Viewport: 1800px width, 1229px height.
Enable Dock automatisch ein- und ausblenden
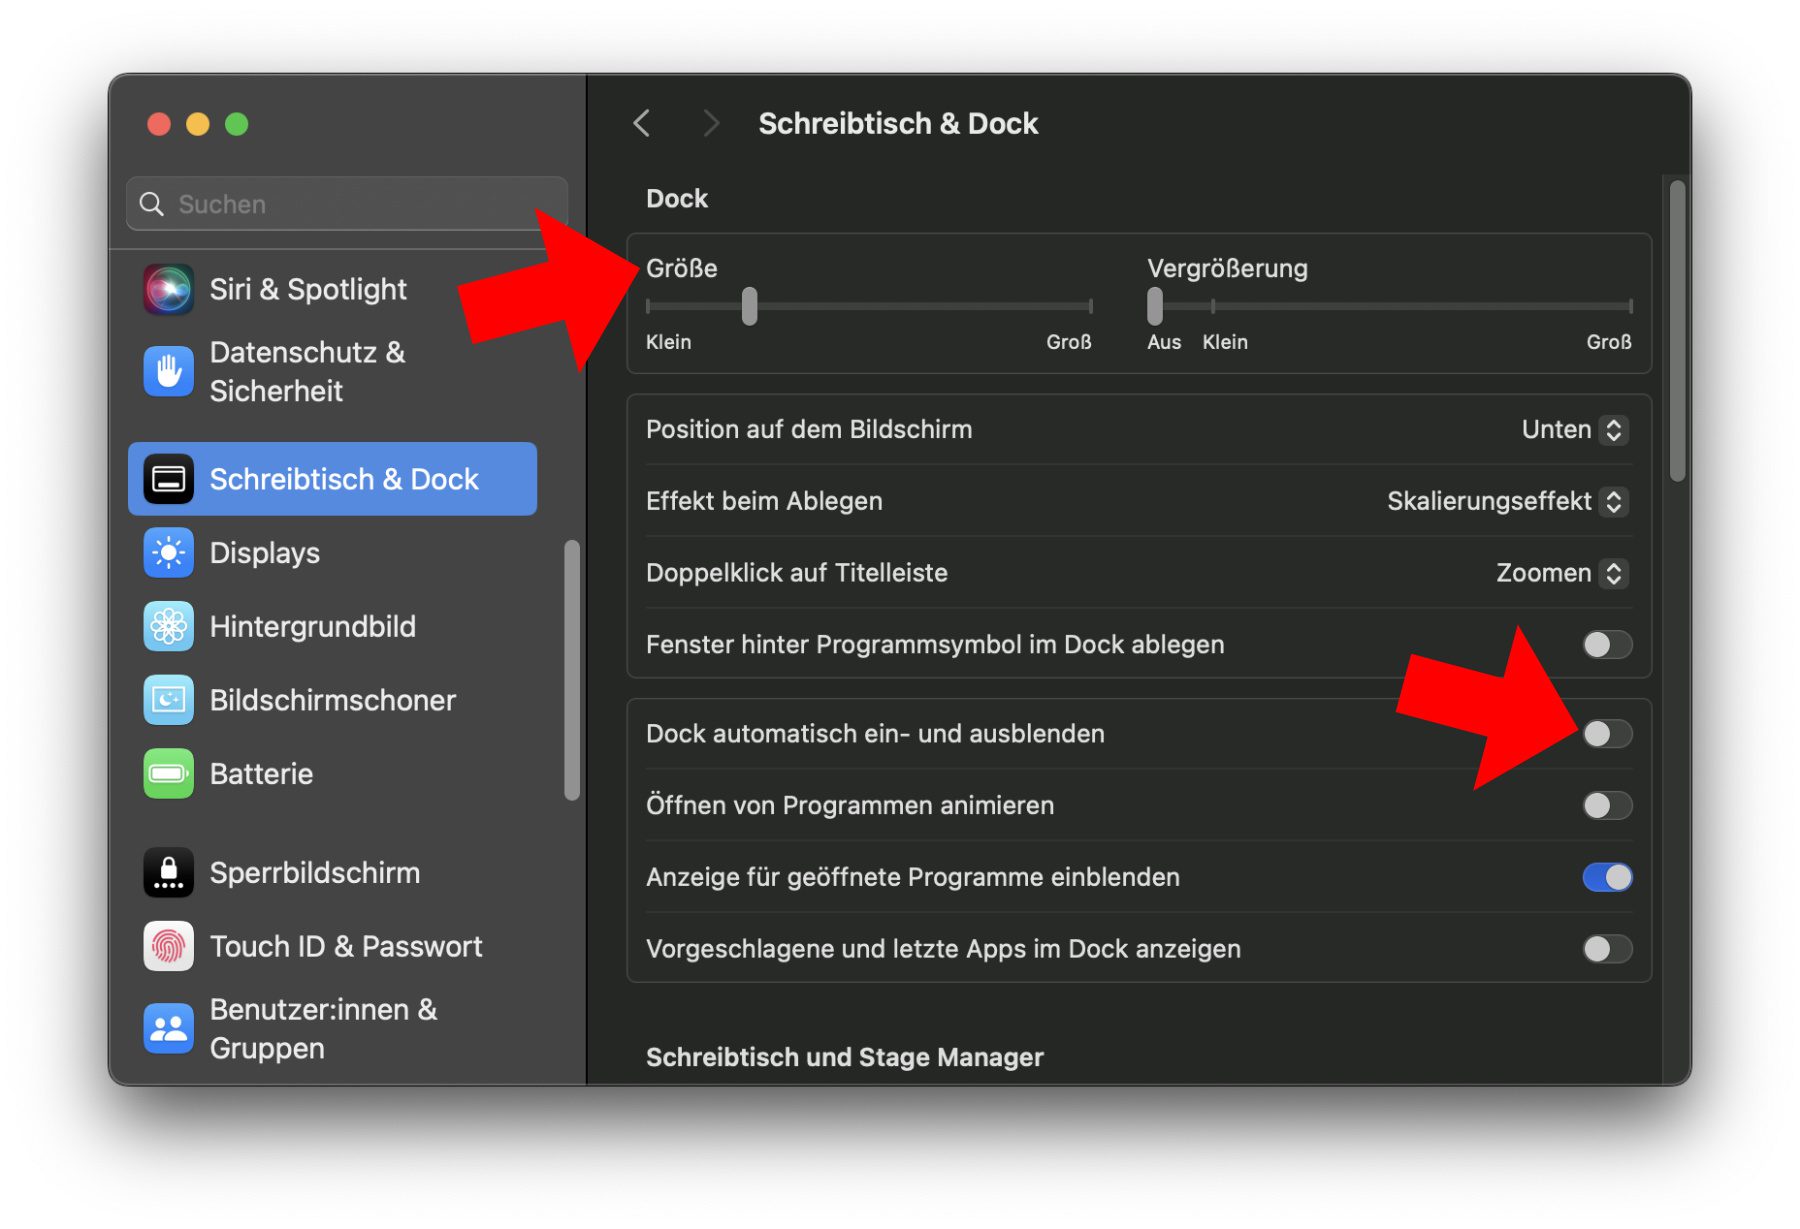tap(1606, 734)
